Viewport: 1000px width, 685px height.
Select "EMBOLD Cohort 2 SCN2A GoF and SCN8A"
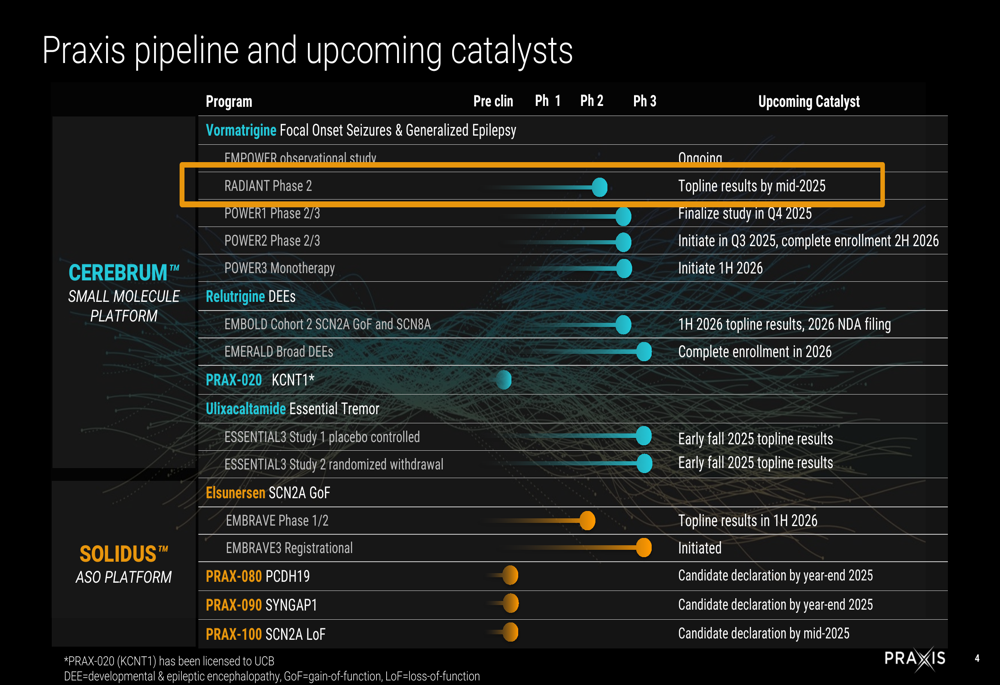point(327,324)
